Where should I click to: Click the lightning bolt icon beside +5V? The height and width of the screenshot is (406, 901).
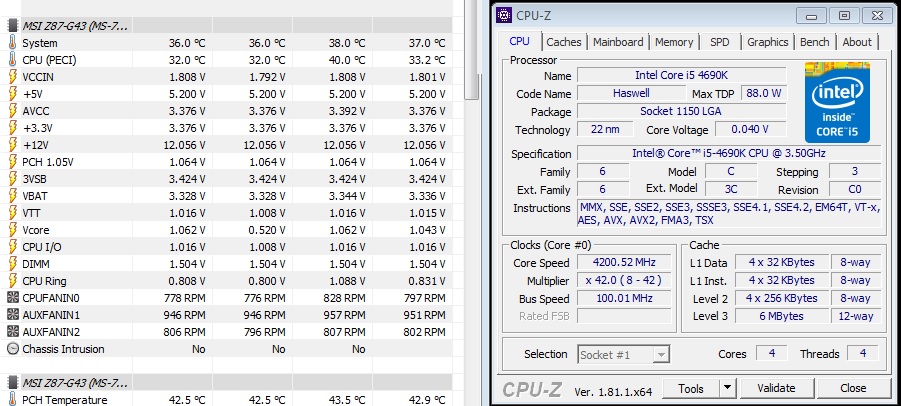click(13, 94)
